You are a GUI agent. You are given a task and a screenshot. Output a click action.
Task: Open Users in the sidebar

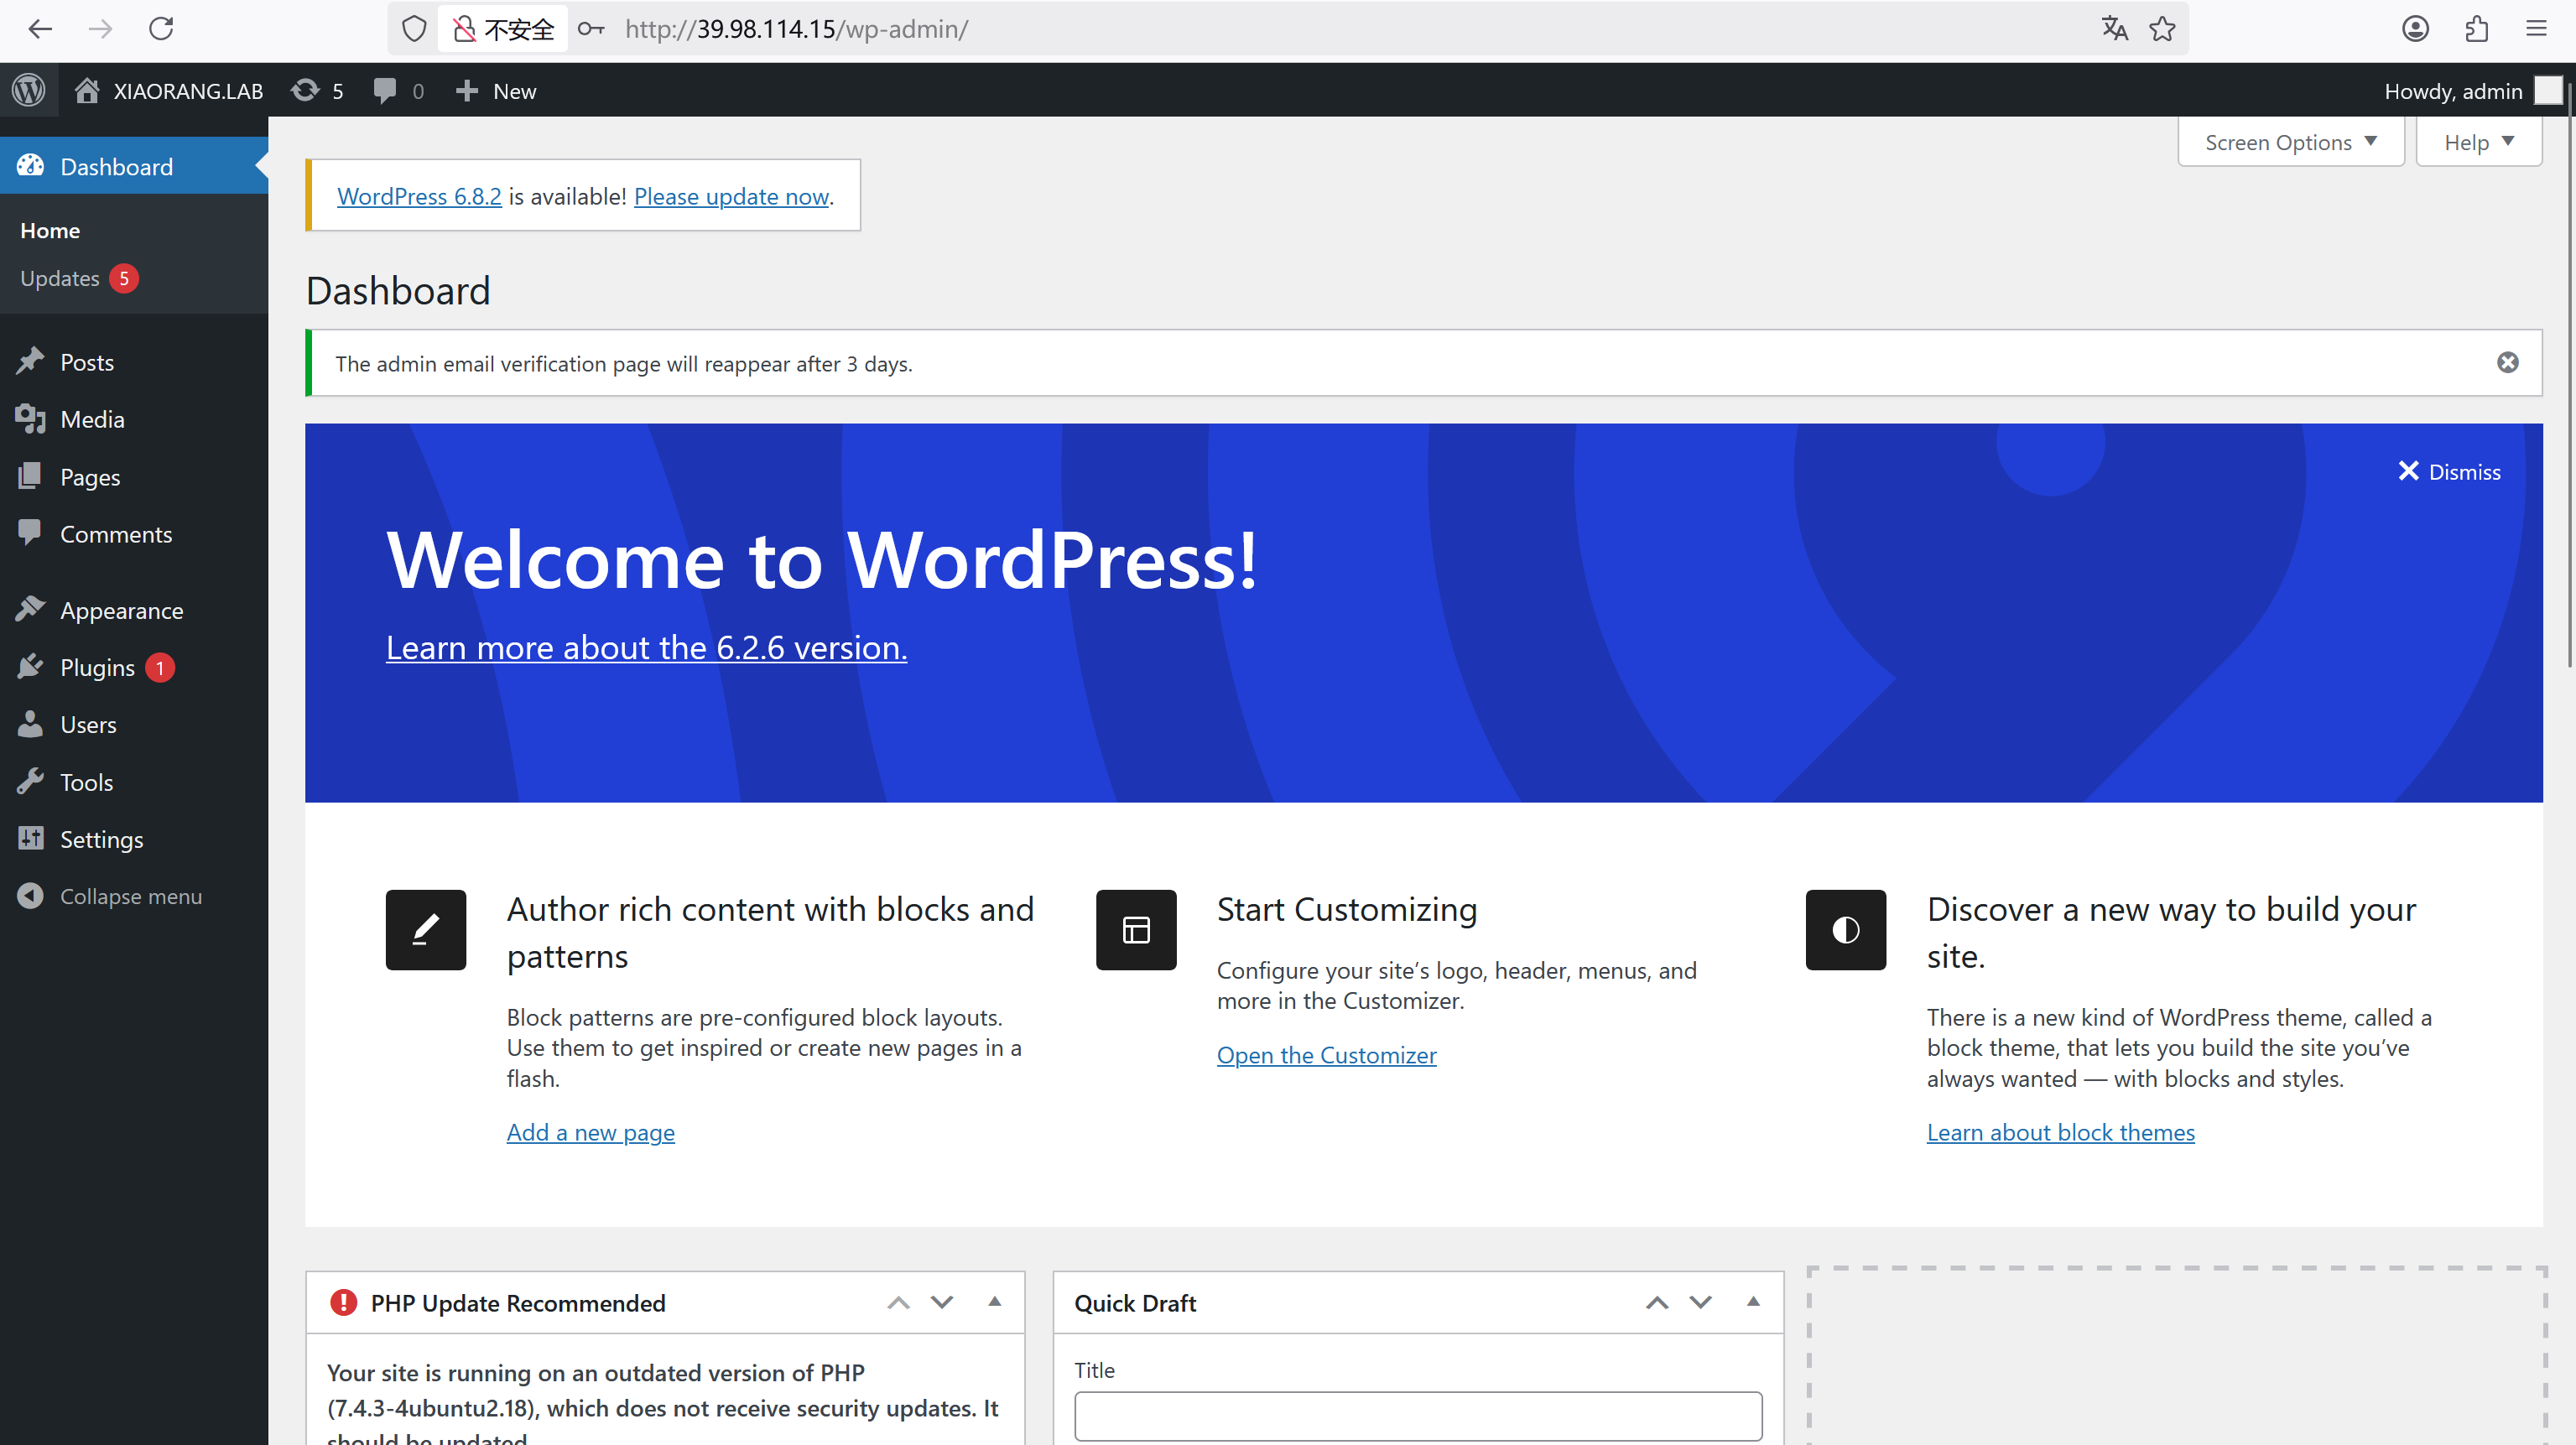click(x=134, y=724)
